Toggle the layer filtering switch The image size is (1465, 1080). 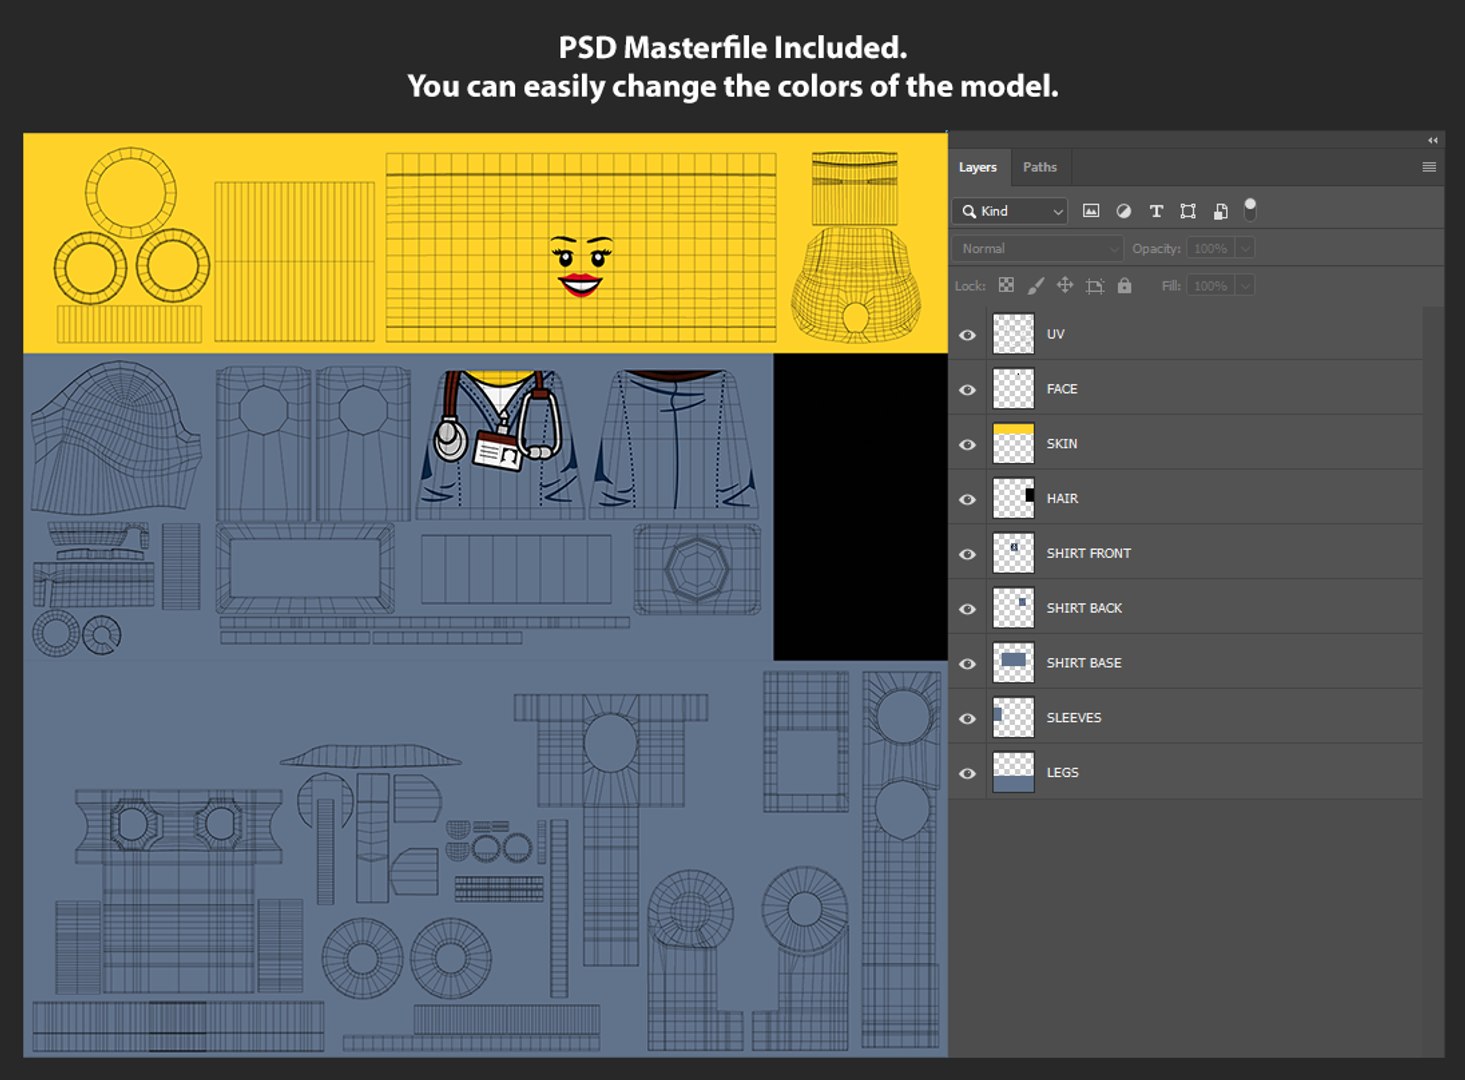1250,209
